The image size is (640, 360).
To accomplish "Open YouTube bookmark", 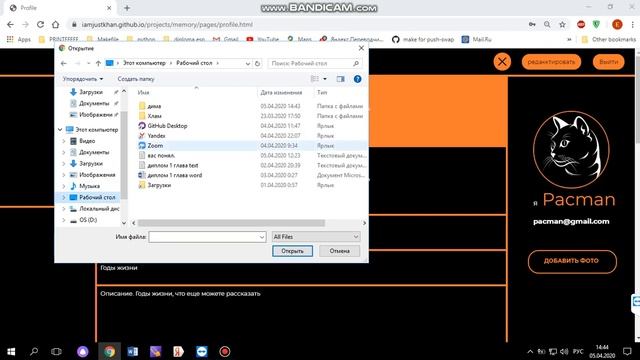I will (x=263, y=40).
